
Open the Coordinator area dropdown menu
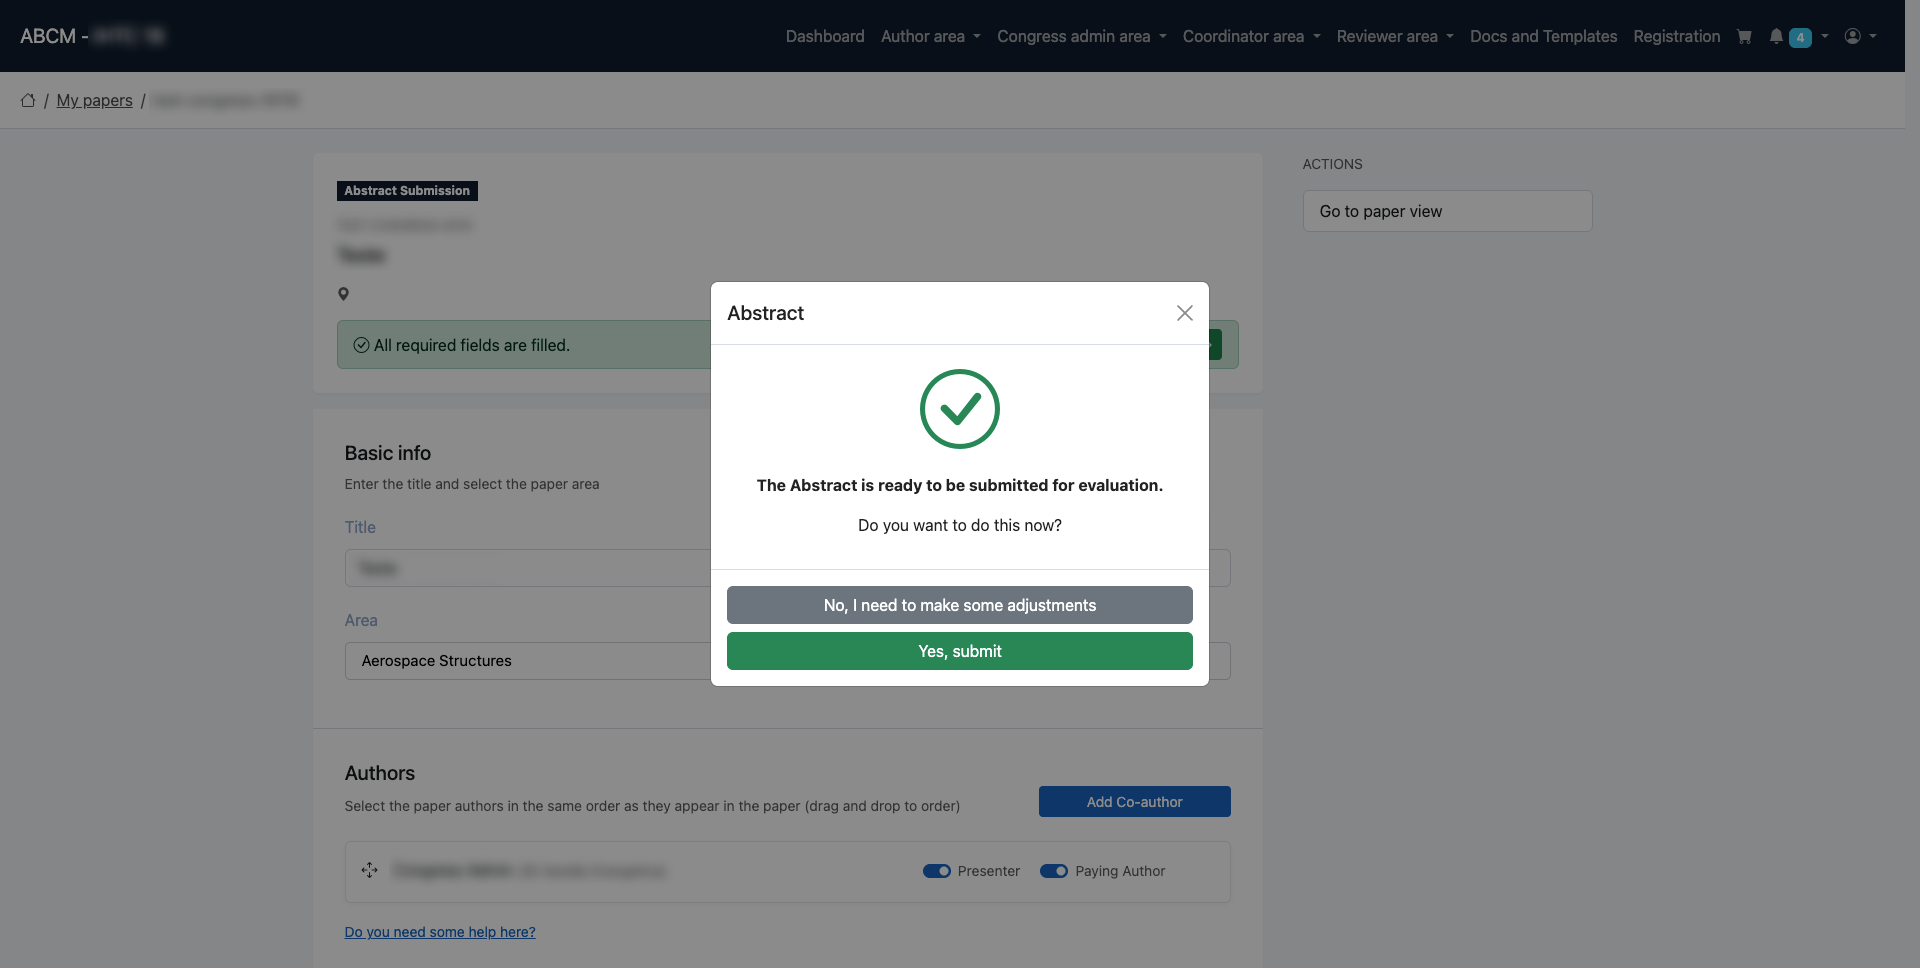[x=1251, y=36]
